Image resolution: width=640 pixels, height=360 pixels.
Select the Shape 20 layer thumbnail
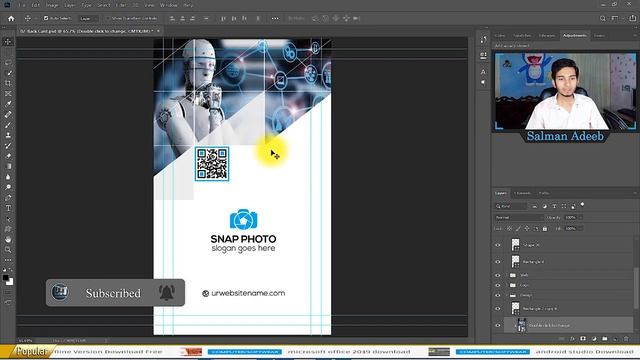[x=516, y=245]
